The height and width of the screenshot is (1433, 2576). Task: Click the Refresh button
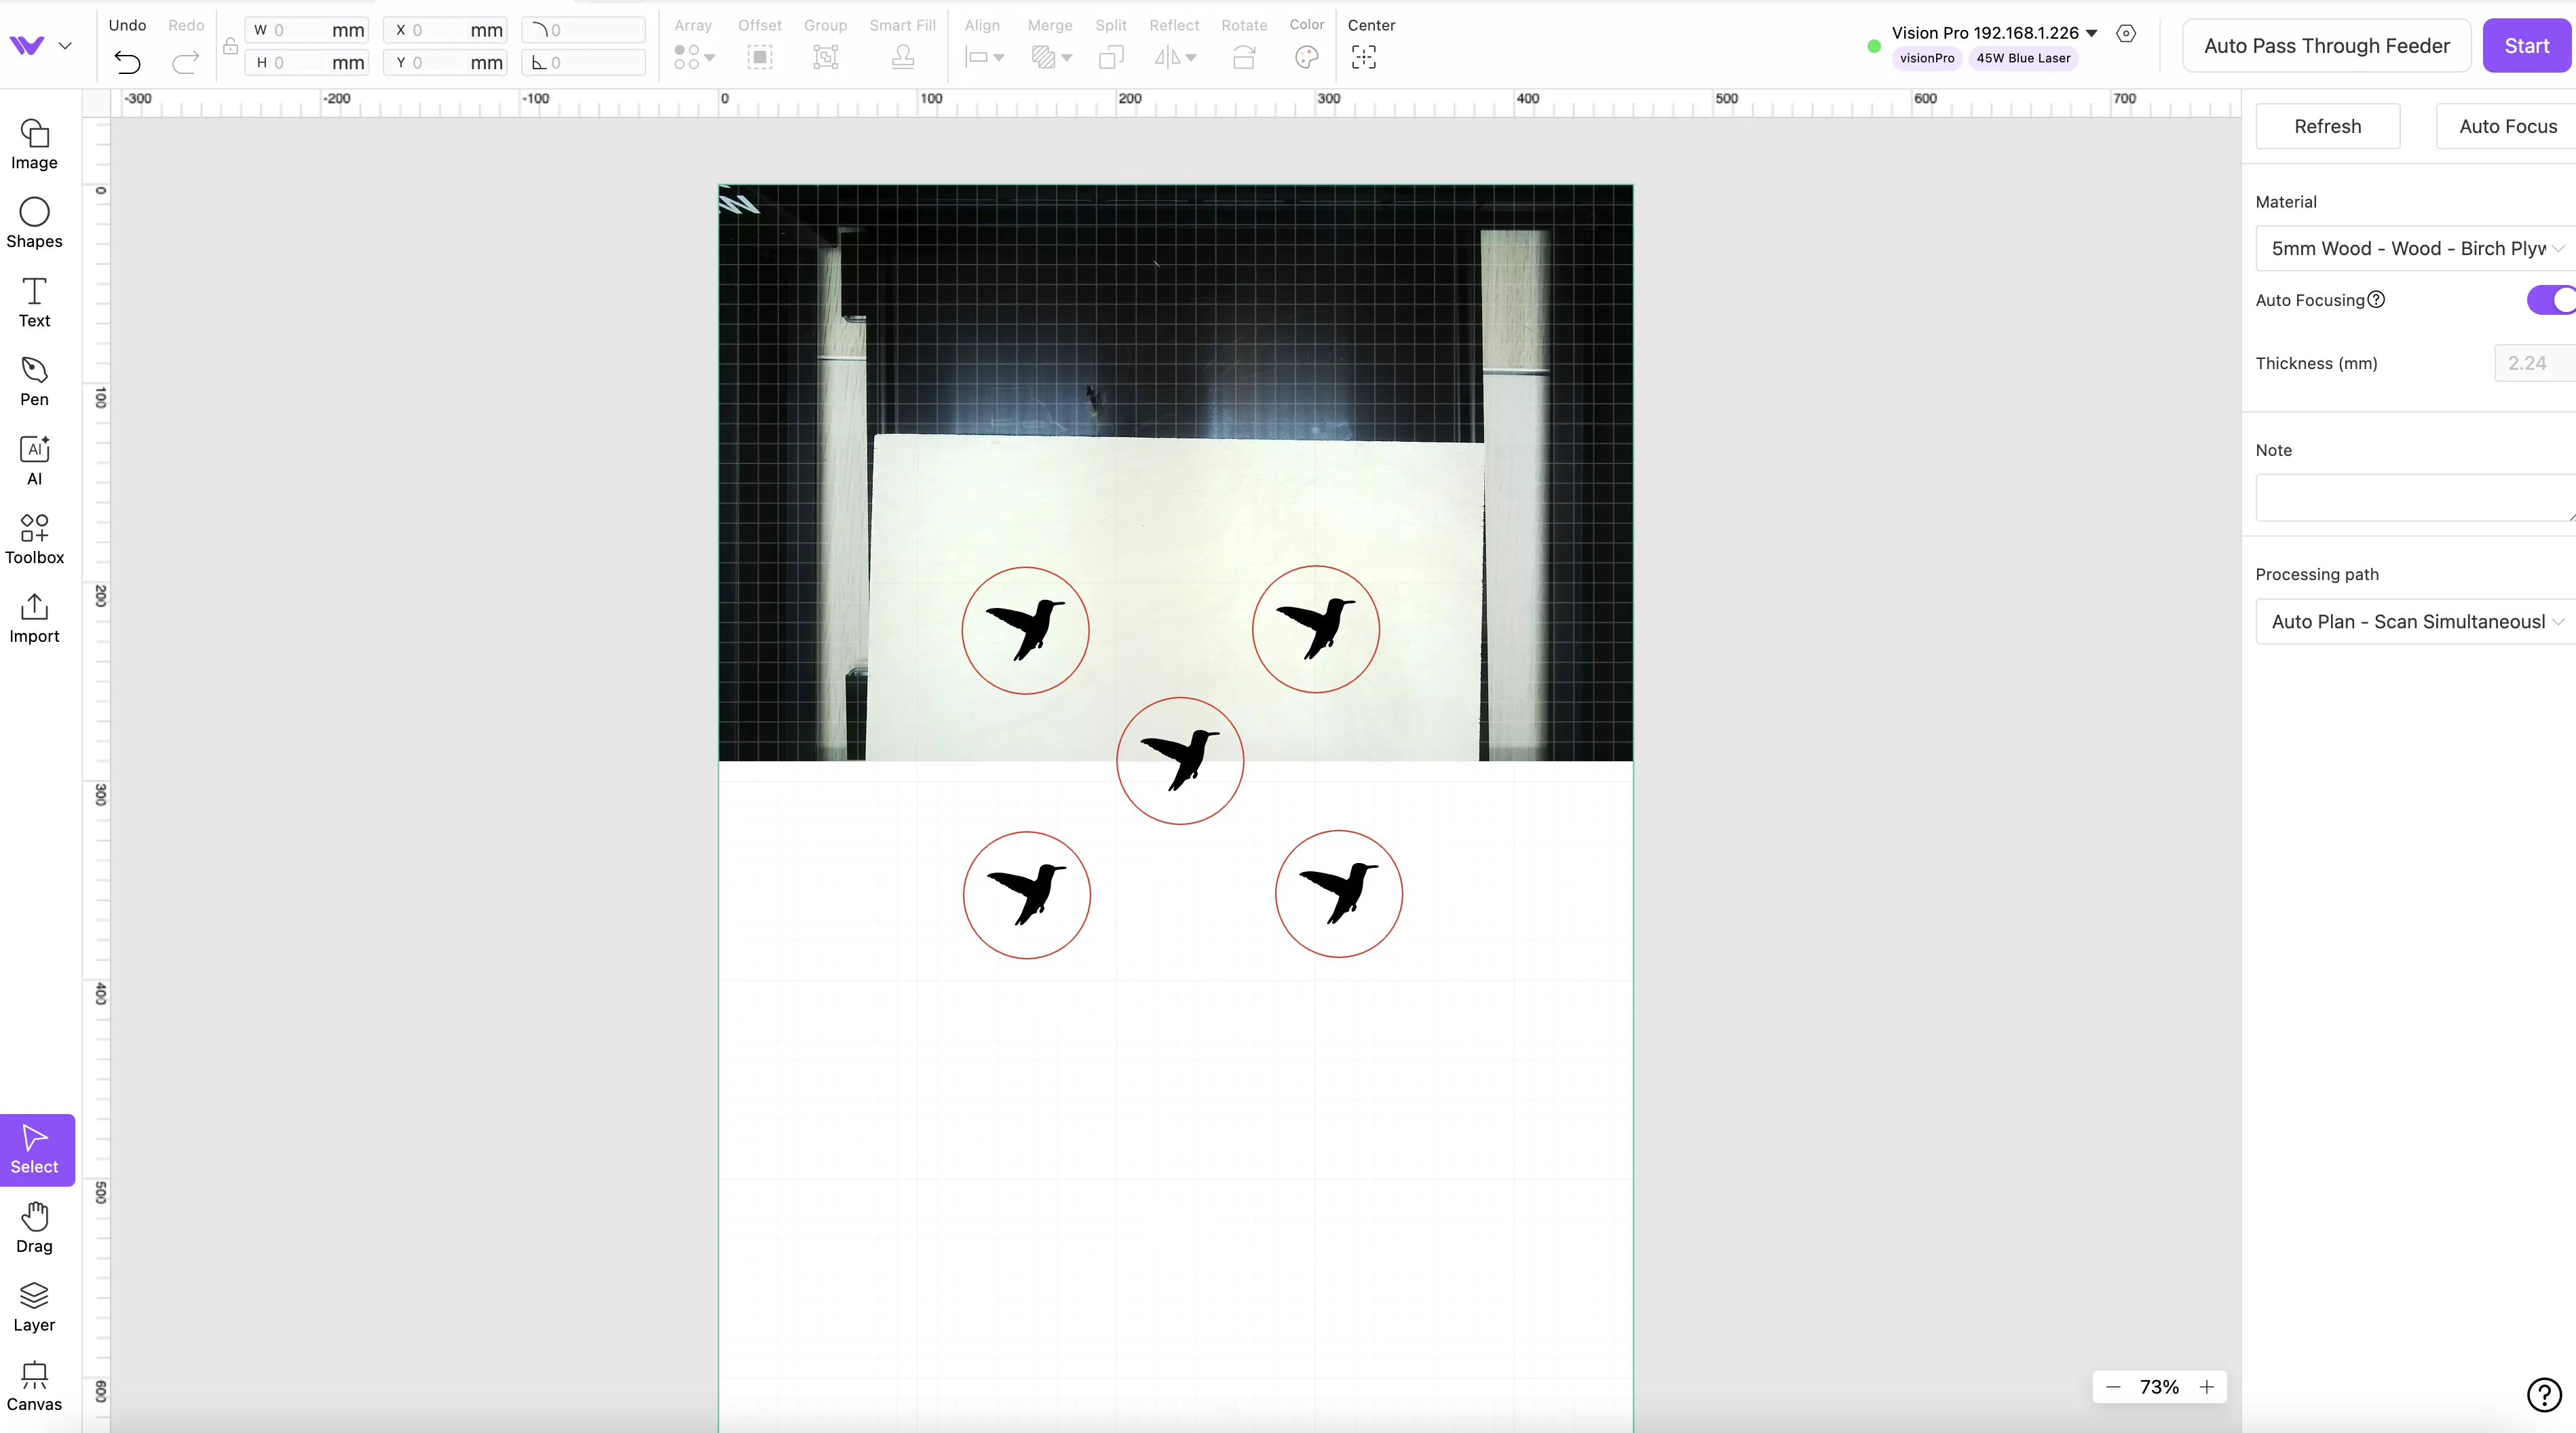coord(2327,126)
